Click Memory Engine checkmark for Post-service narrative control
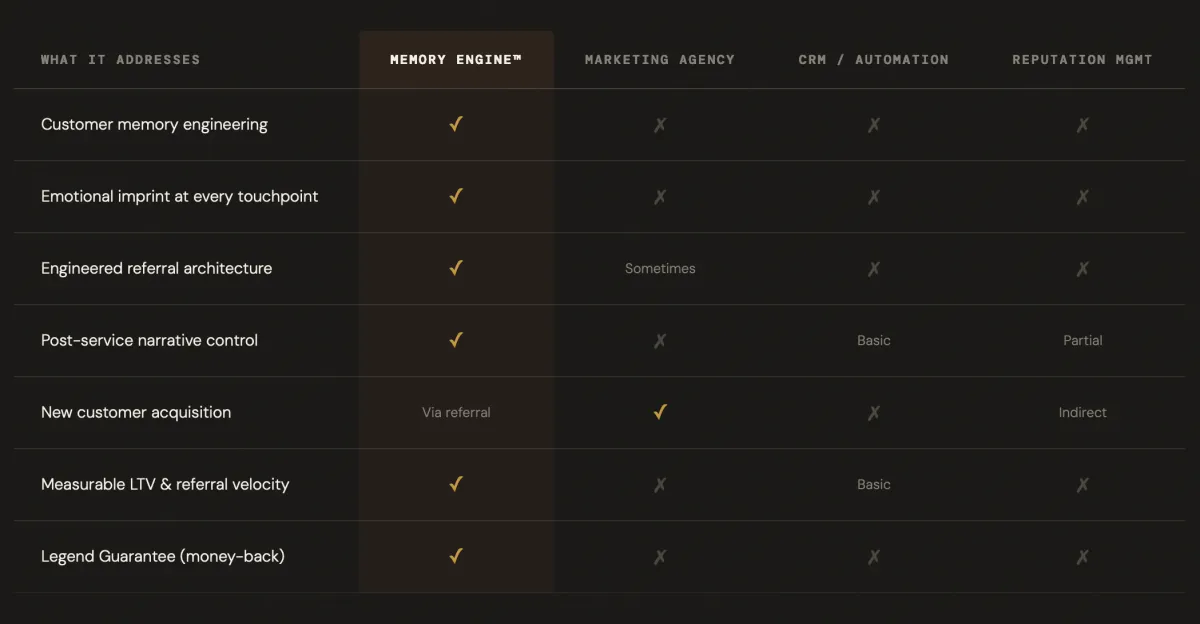 pos(456,341)
